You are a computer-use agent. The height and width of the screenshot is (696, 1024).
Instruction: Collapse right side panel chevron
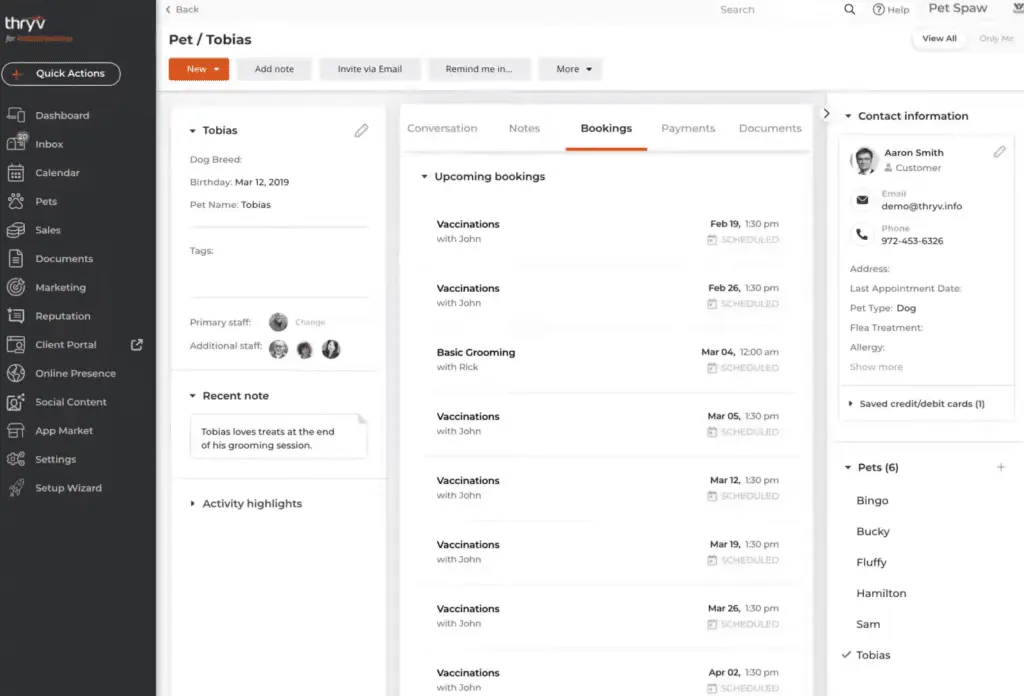[x=826, y=114]
